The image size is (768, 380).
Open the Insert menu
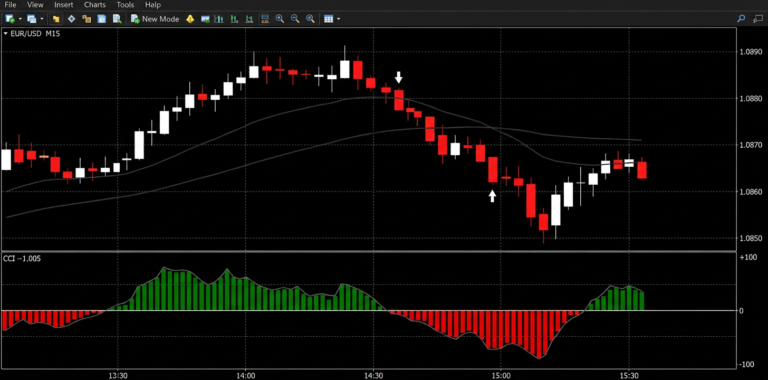click(x=64, y=5)
